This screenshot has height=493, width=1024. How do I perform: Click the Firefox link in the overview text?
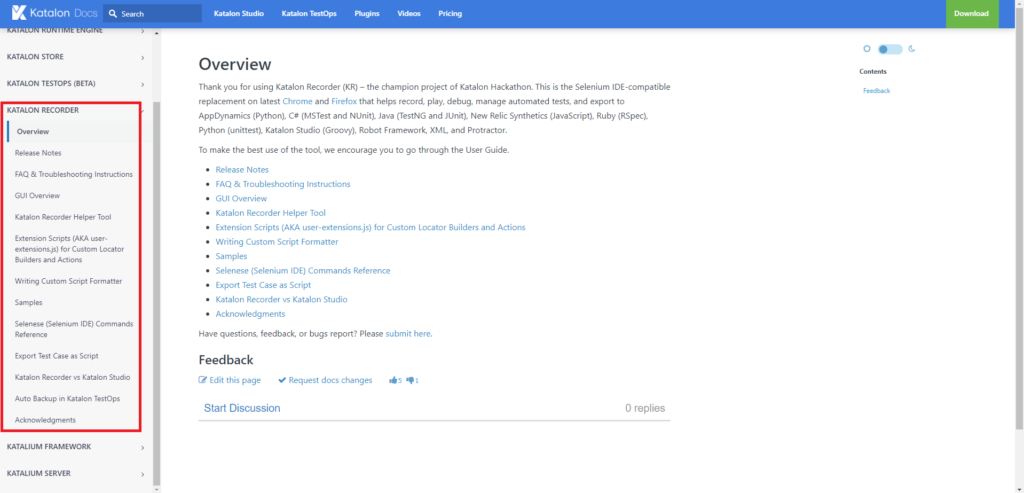coord(344,101)
